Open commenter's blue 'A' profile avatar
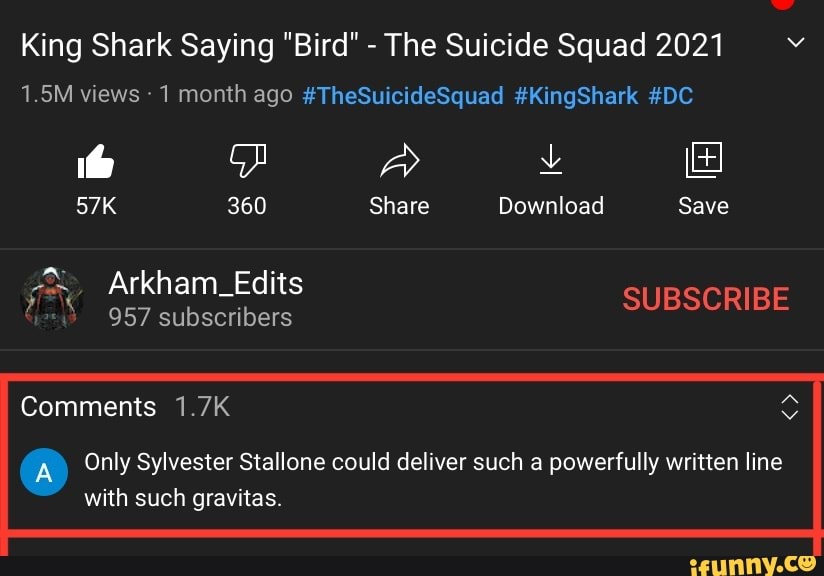 point(44,472)
